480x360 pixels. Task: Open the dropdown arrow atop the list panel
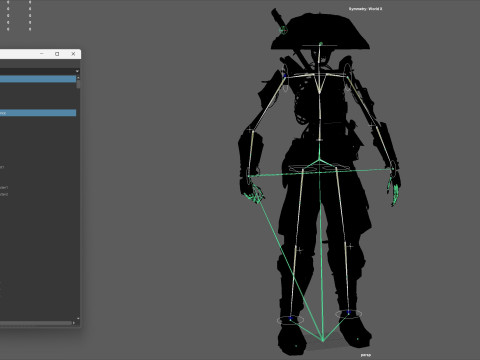coord(77,71)
